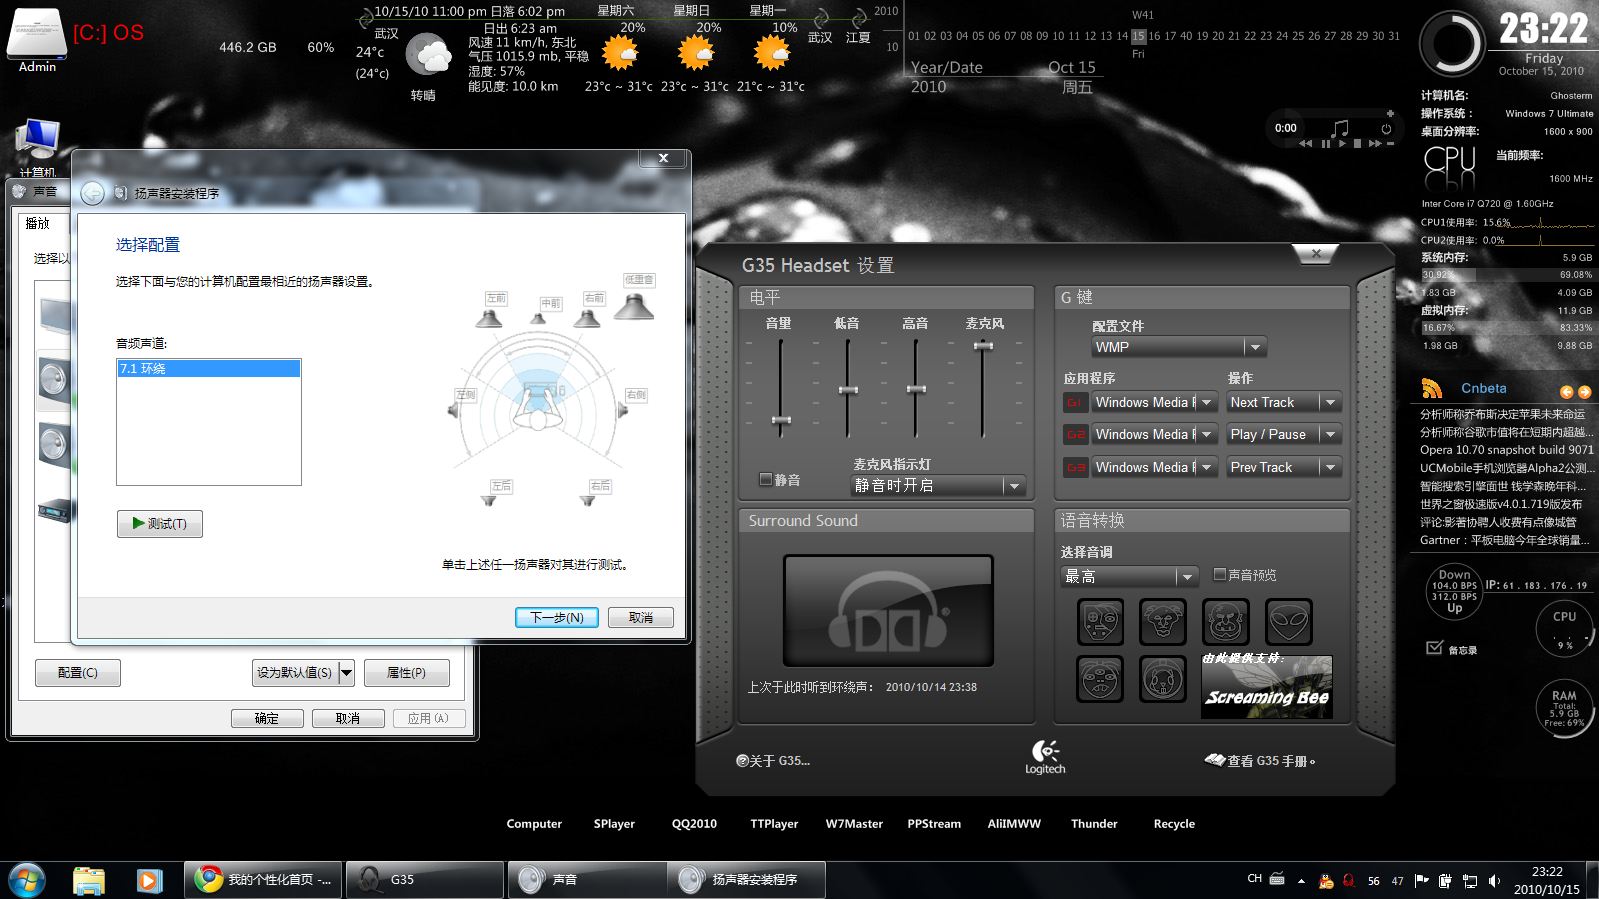Click the center front (中前) speaker icon
This screenshot has height=899, width=1599.
click(539, 317)
